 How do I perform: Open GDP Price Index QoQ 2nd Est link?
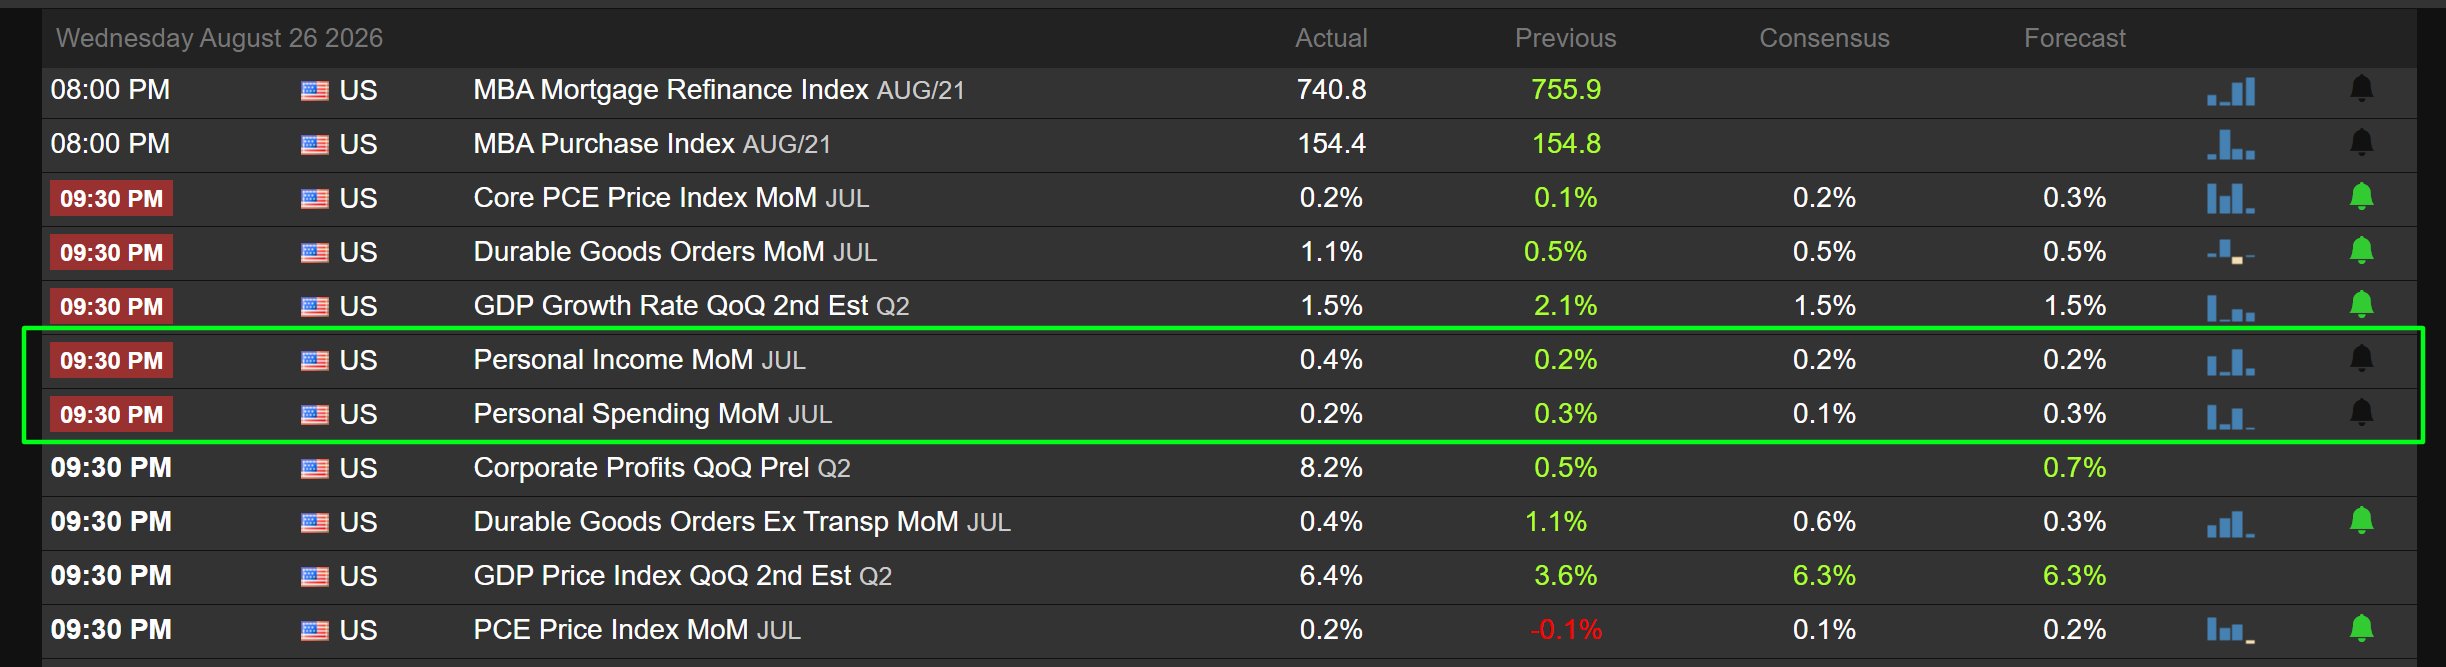pos(682,576)
